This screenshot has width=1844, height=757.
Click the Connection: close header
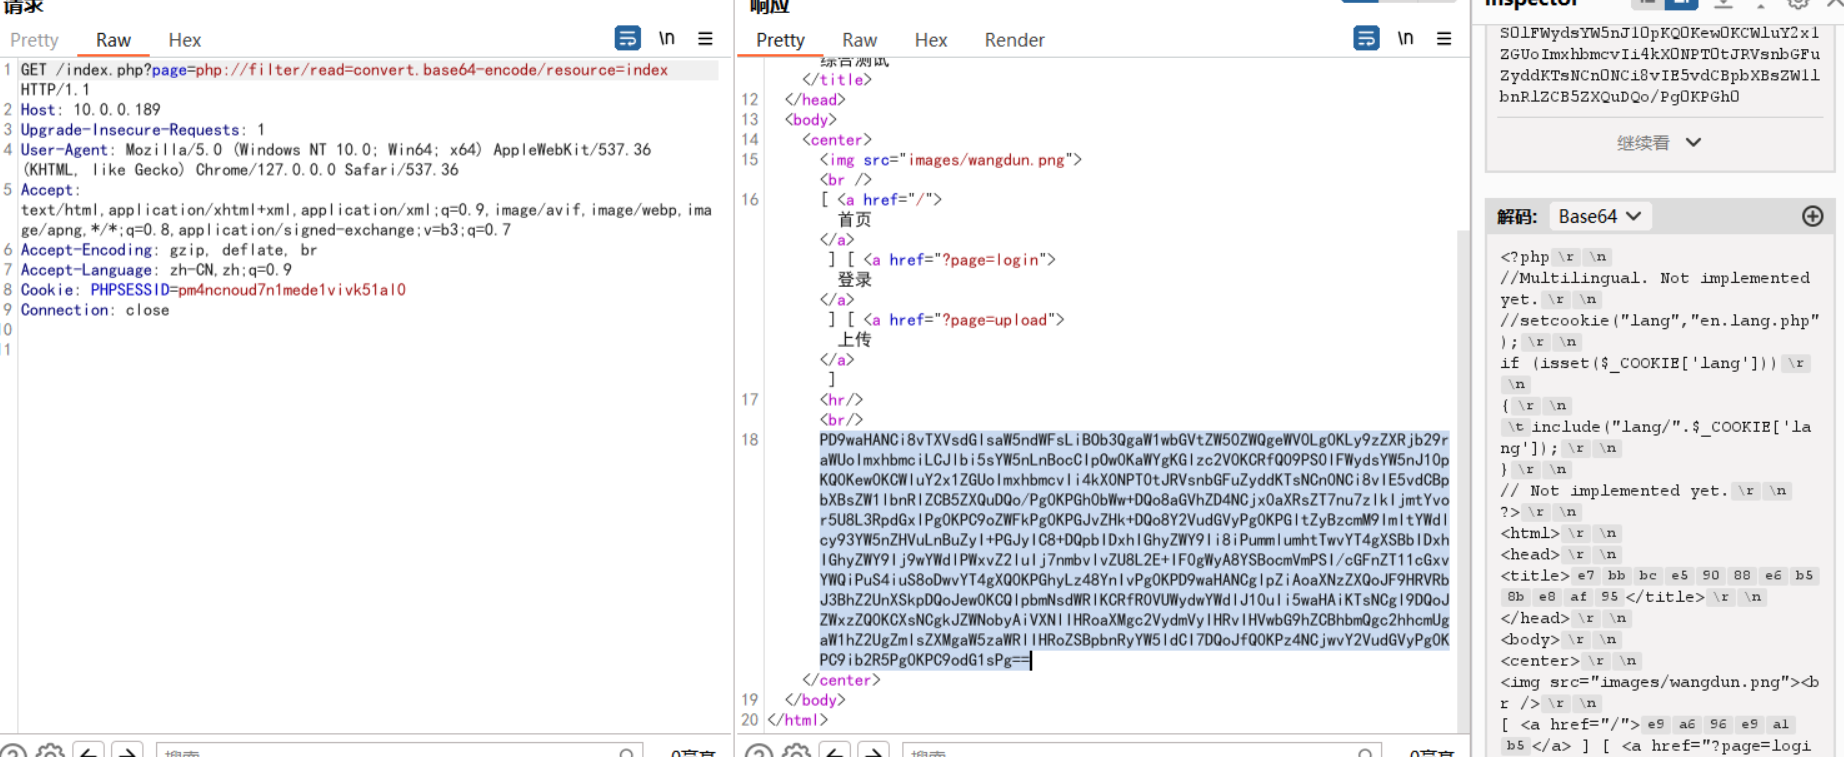95,310
